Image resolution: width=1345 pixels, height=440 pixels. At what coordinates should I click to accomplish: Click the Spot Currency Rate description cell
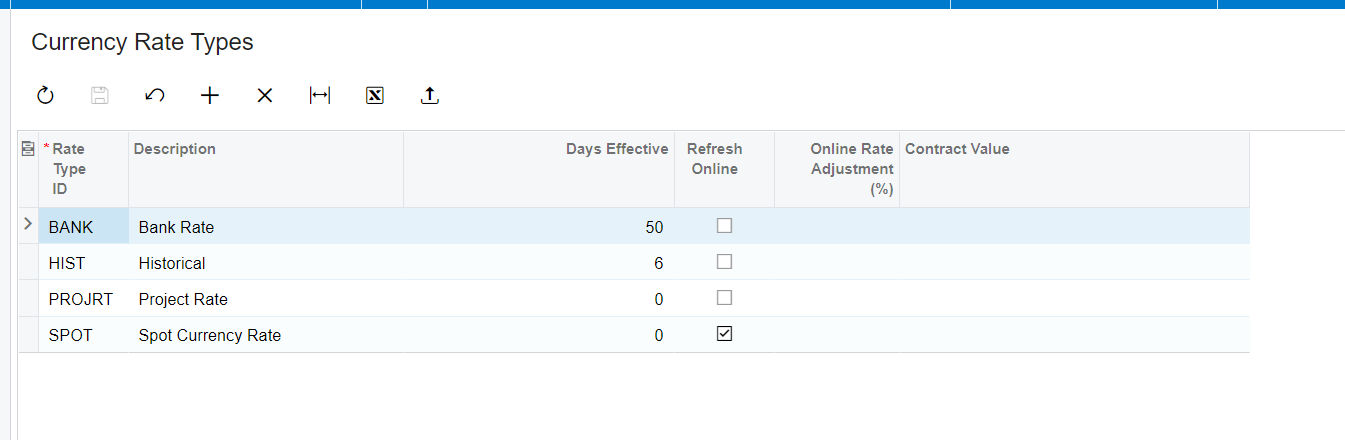(266, 335)
